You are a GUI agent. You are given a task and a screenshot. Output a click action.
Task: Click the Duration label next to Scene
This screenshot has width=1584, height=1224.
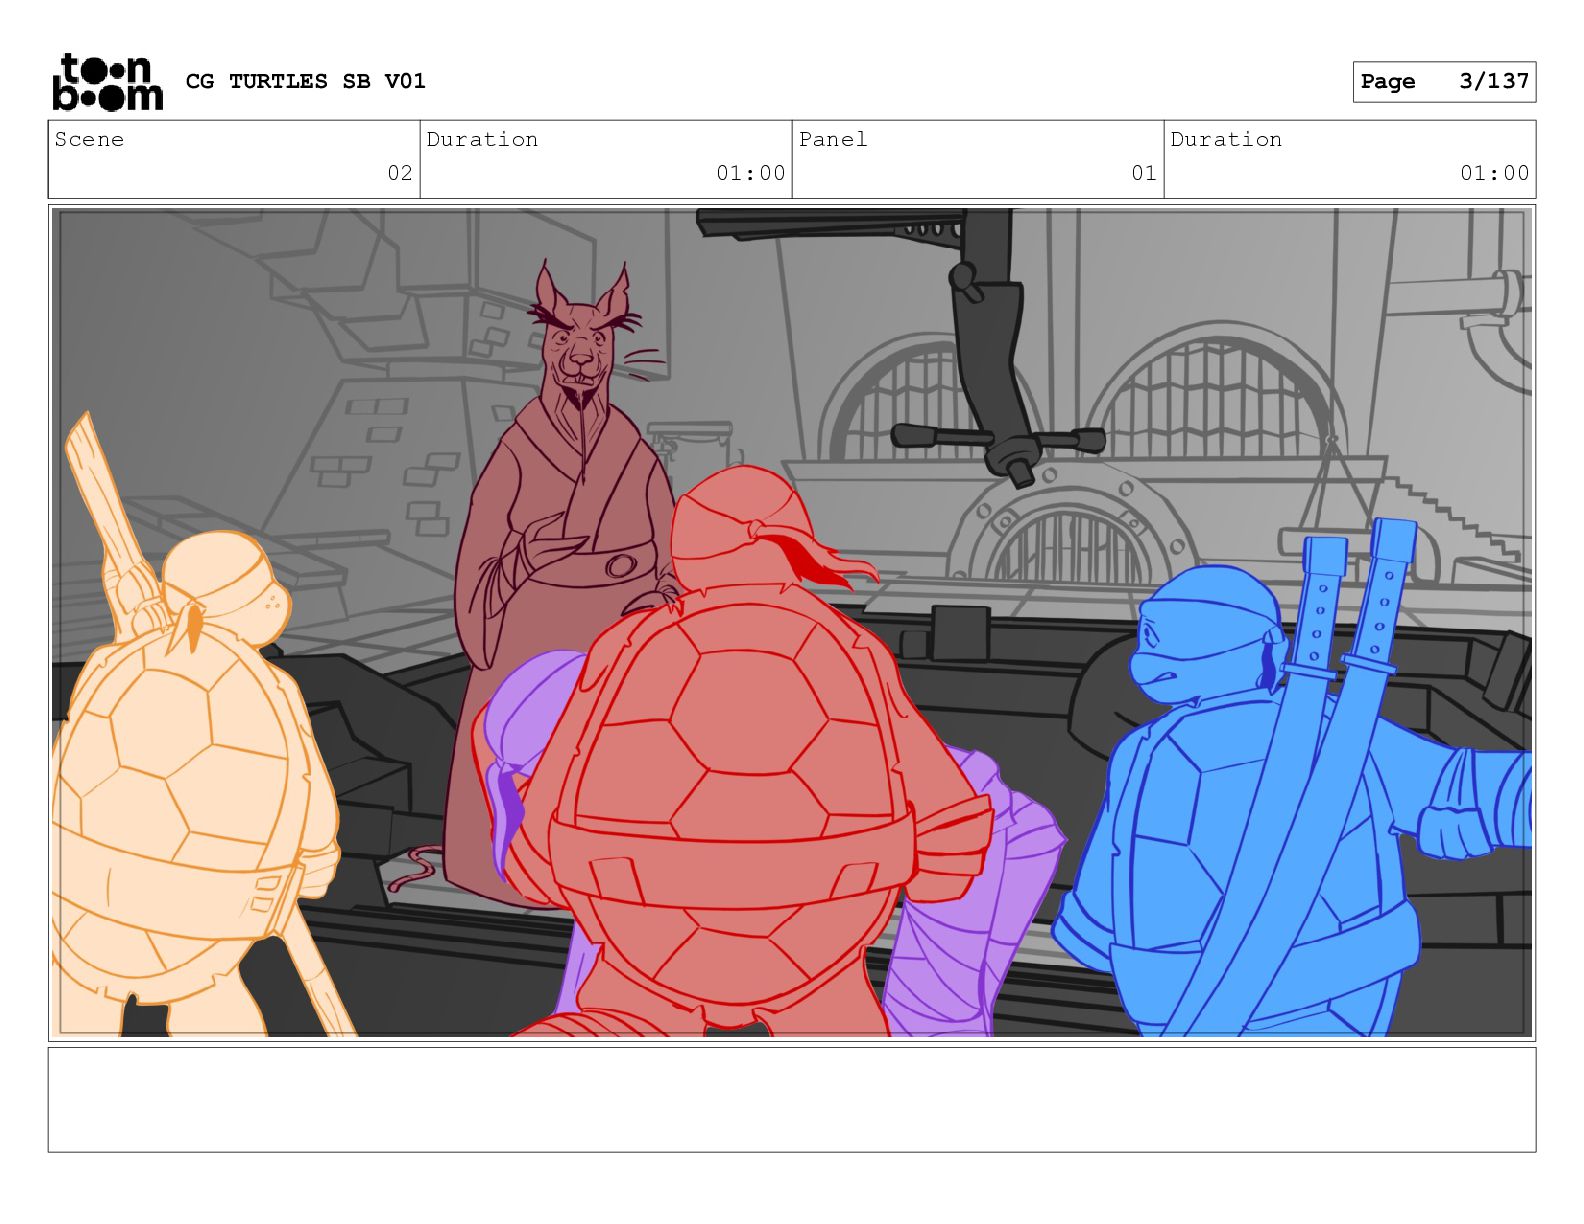point(482,140)
